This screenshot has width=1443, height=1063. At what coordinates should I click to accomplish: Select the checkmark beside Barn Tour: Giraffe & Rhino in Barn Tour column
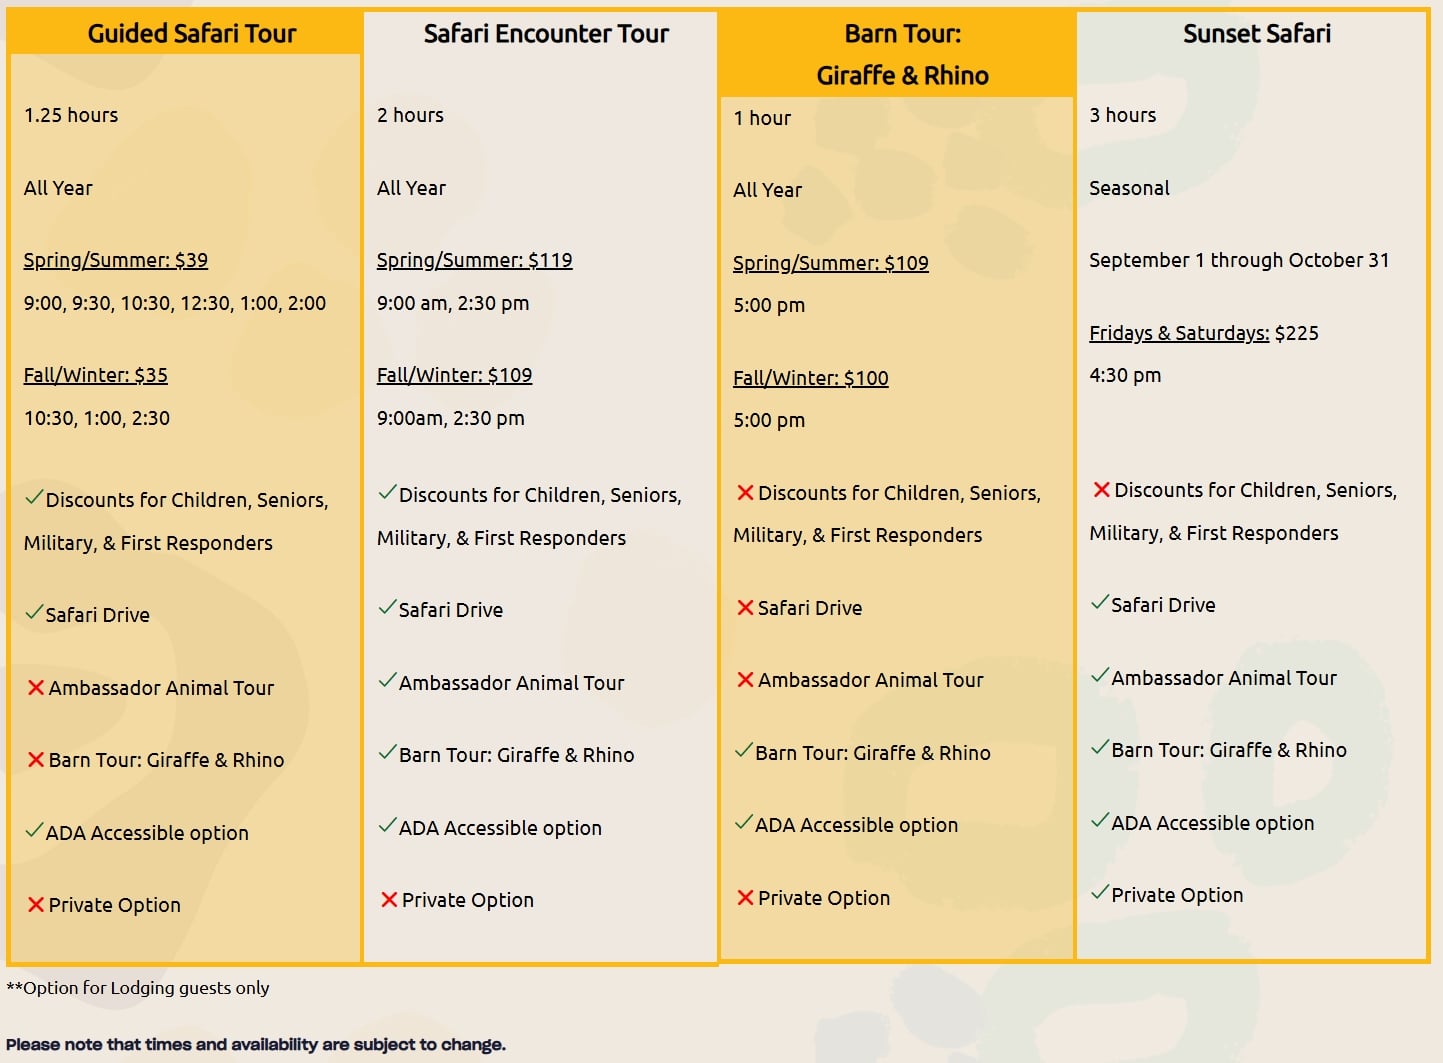(743, 751)
